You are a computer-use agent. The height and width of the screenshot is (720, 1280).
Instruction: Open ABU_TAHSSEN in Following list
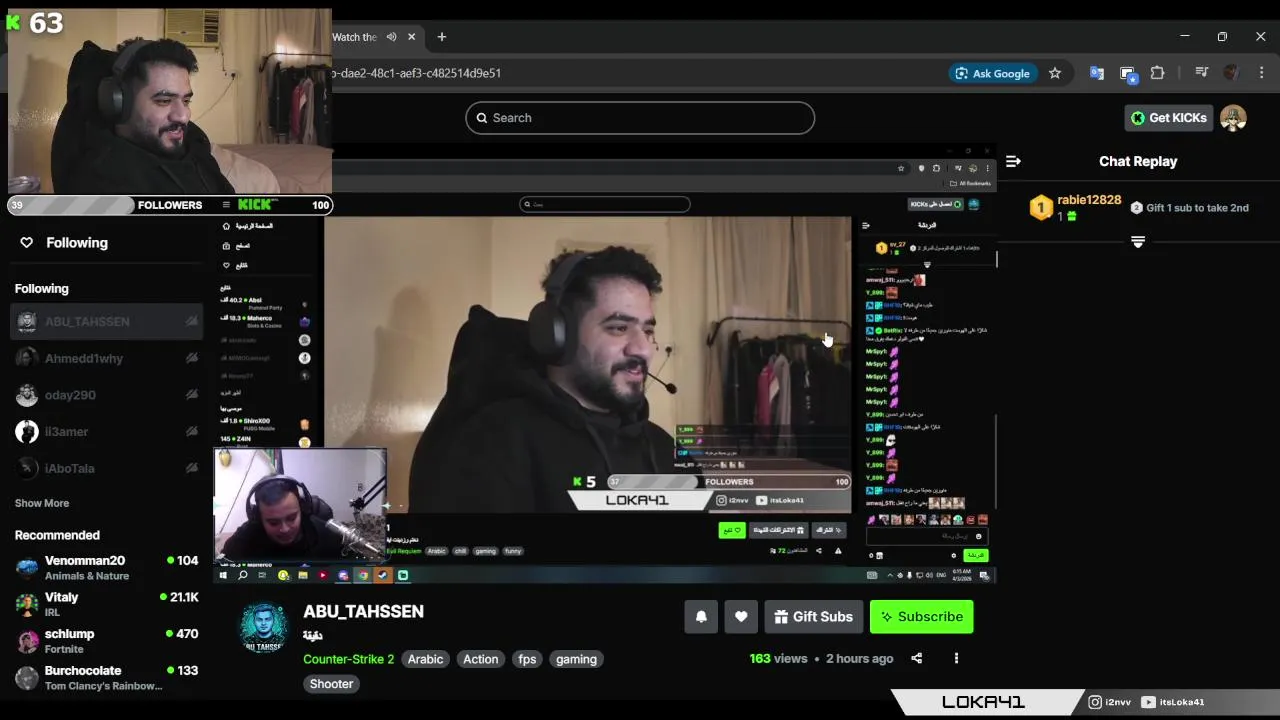click(x=106, y=322)
